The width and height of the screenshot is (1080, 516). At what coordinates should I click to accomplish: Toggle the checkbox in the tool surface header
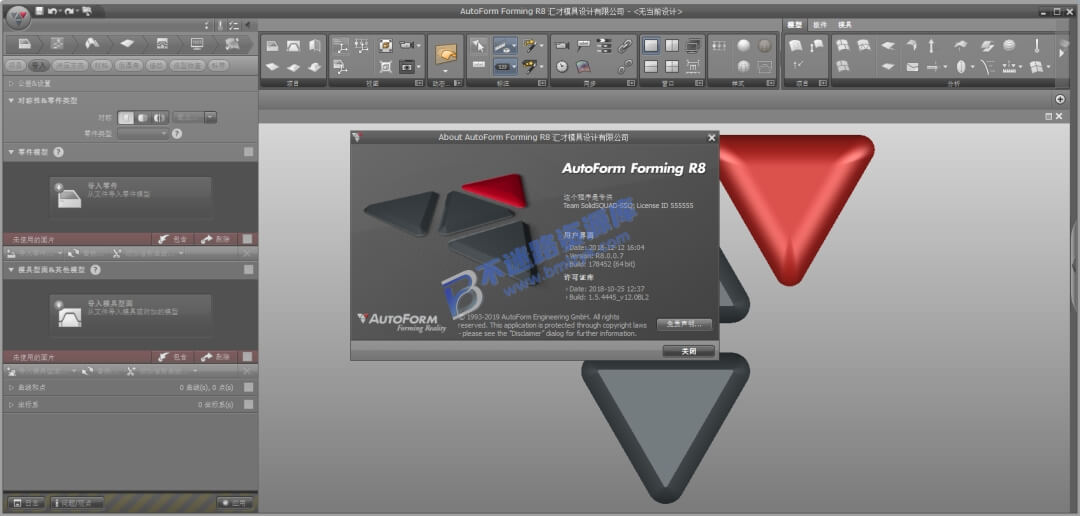pos(249,269)
